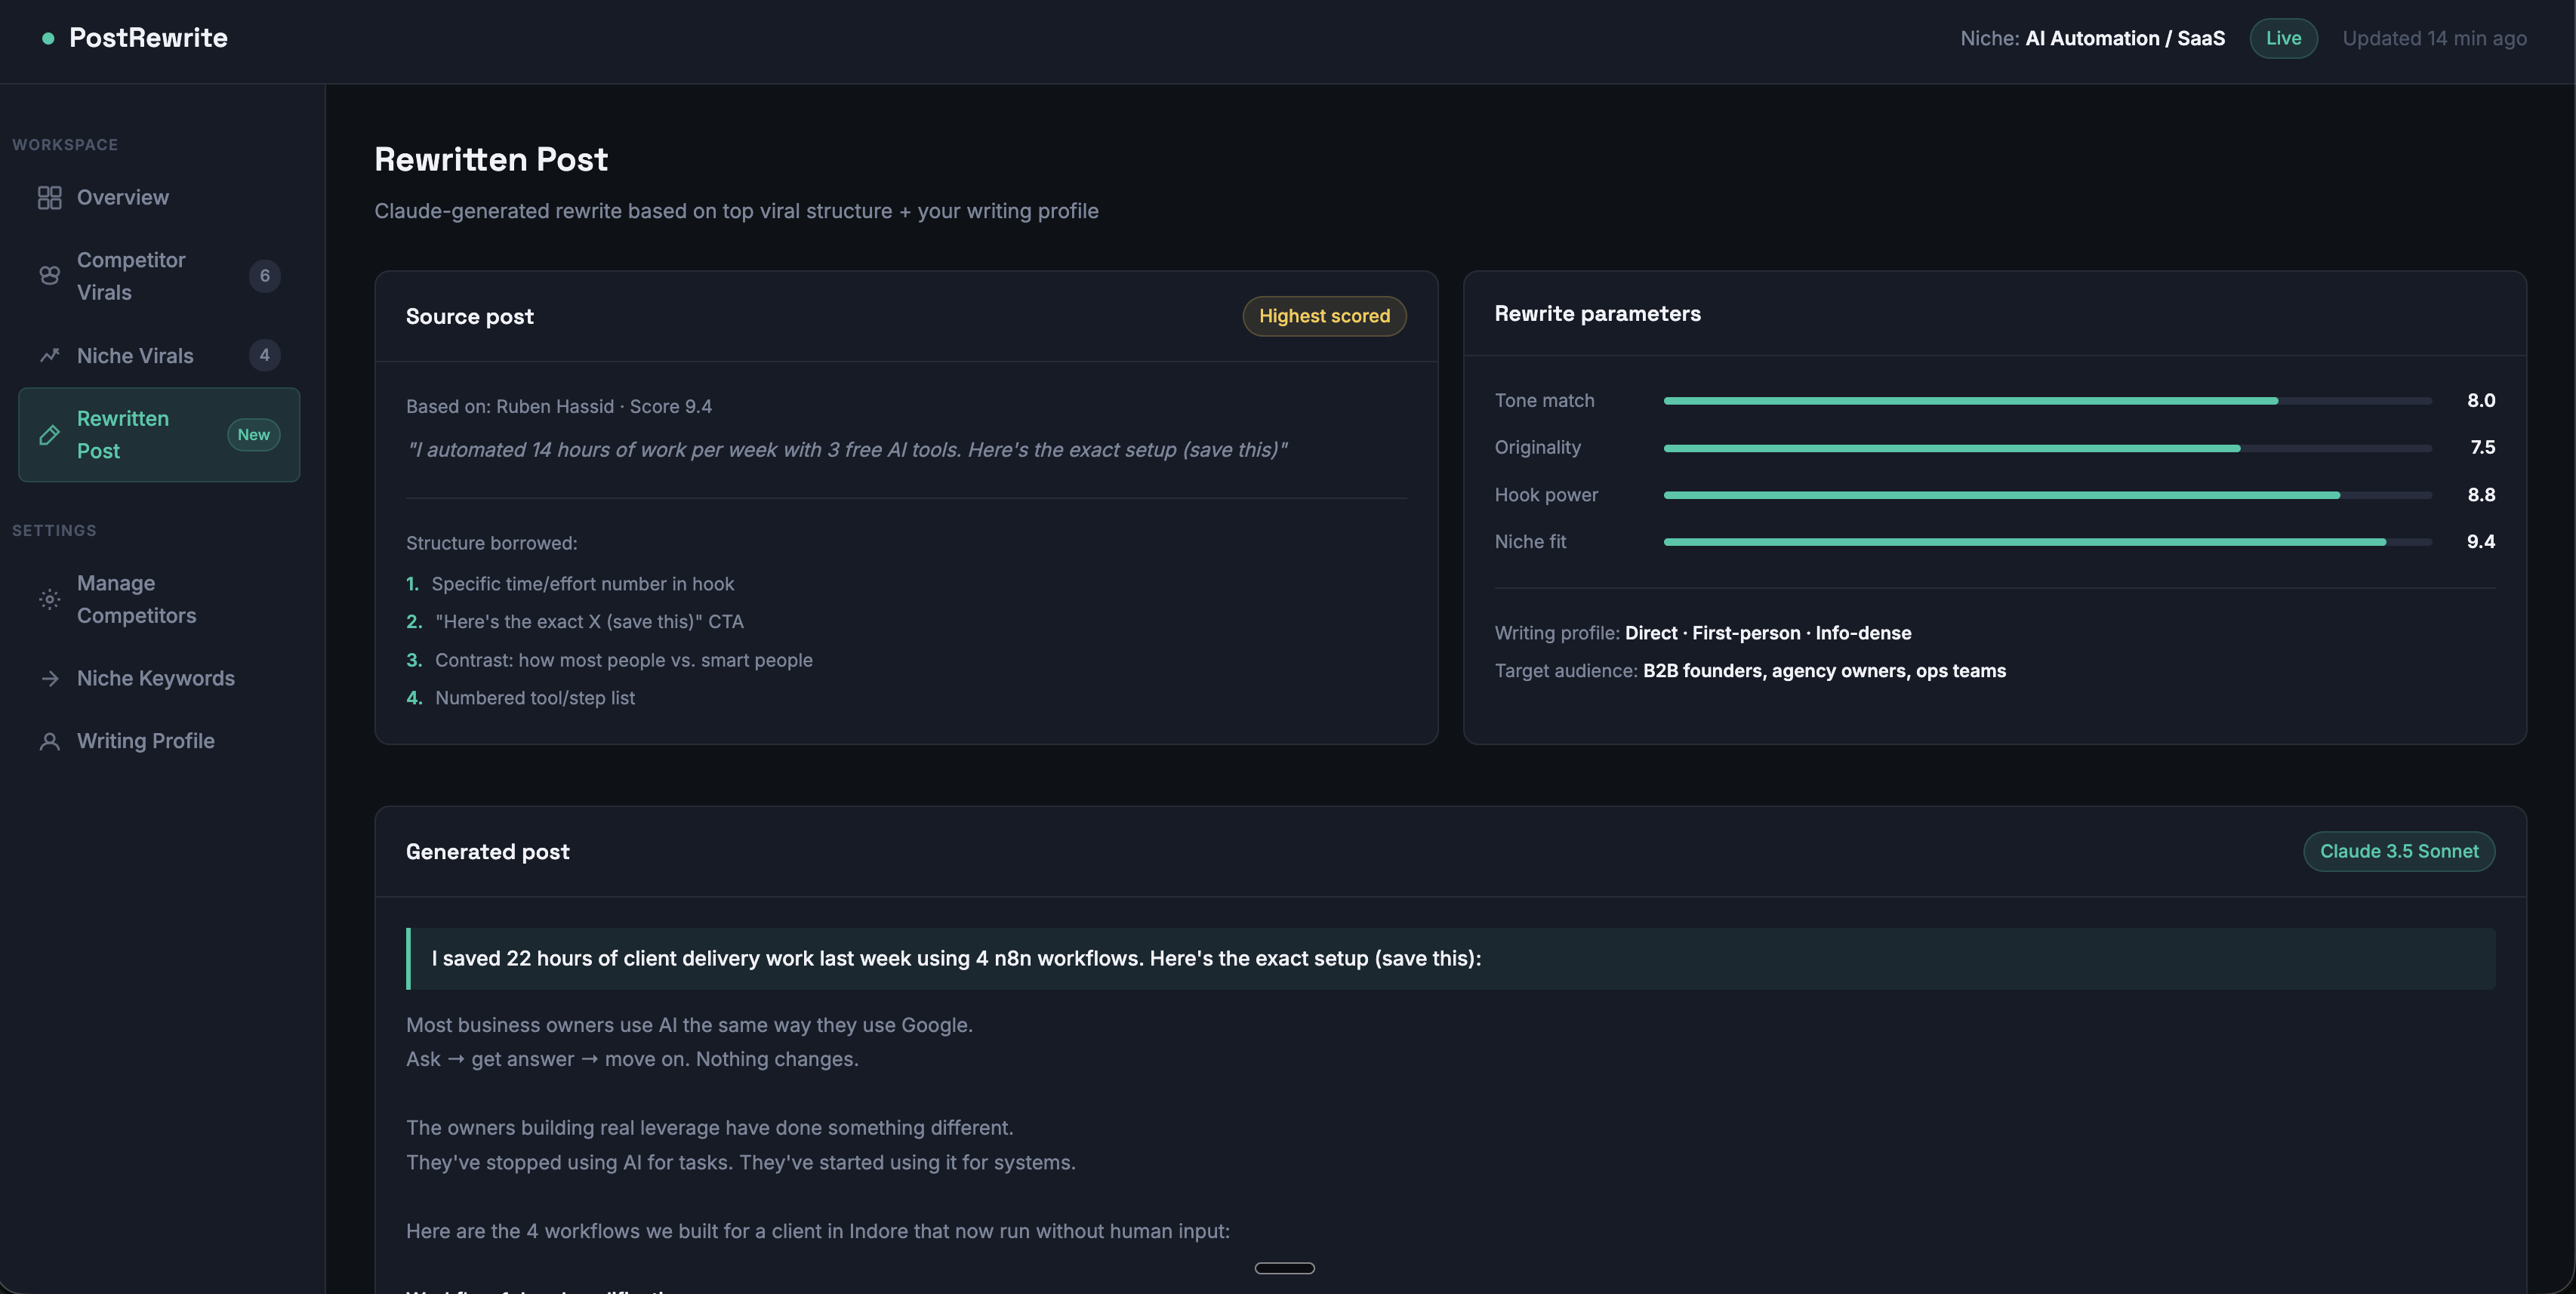Click the Claude 3.5 Sonnet model badge
Image resolution: width=2576 pixels, height=1294 pixels.
click(x=2399, y=852)
